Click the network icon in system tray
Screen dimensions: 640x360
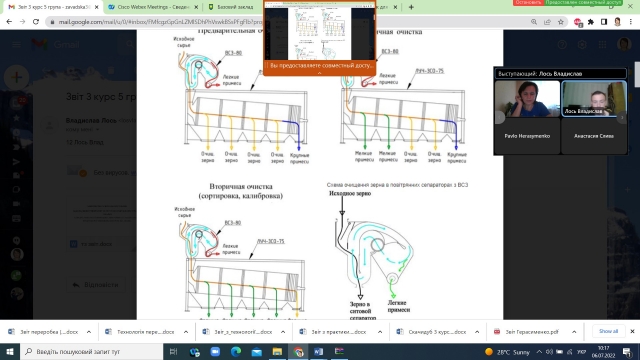(570, 352)
